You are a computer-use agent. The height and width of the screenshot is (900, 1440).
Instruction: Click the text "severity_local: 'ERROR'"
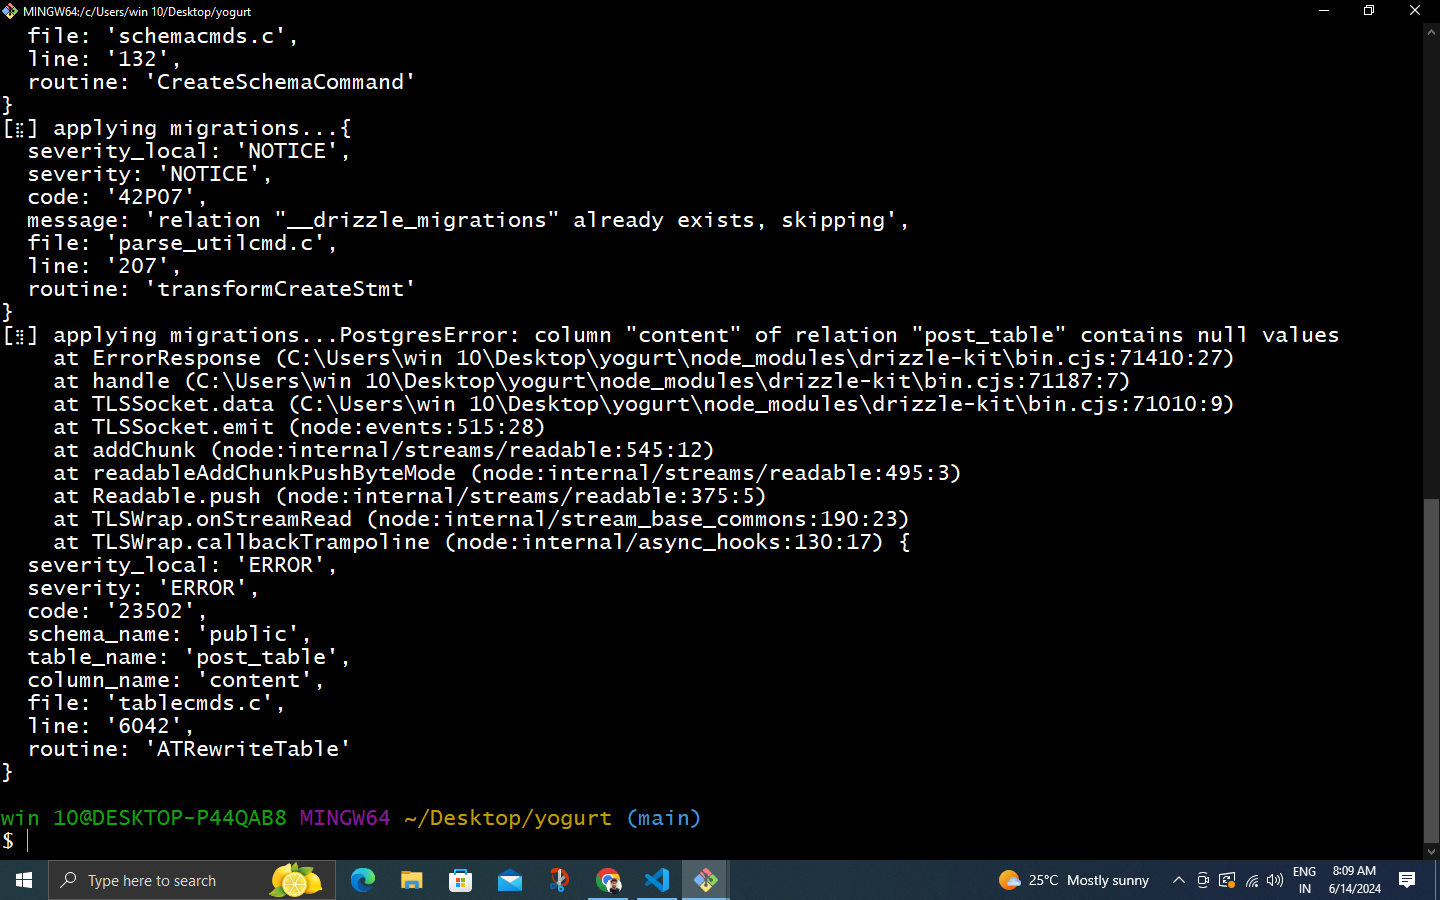[x=182, y=565]
